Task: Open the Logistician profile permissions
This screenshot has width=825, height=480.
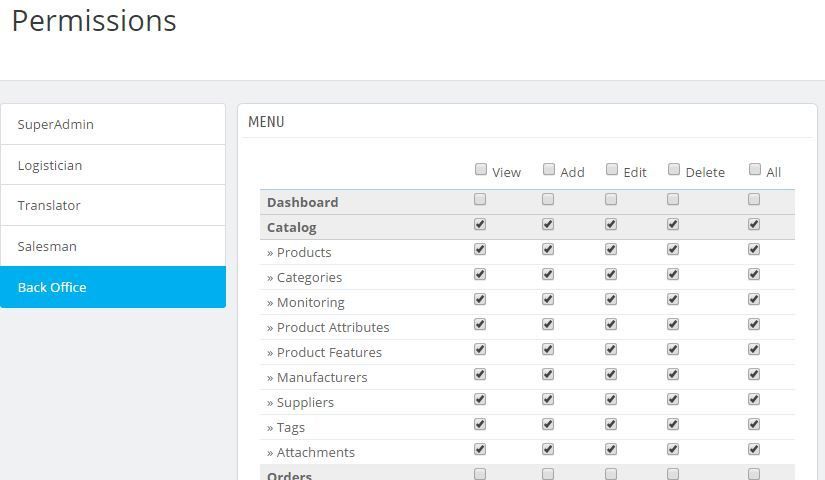Action: point(112,165)
